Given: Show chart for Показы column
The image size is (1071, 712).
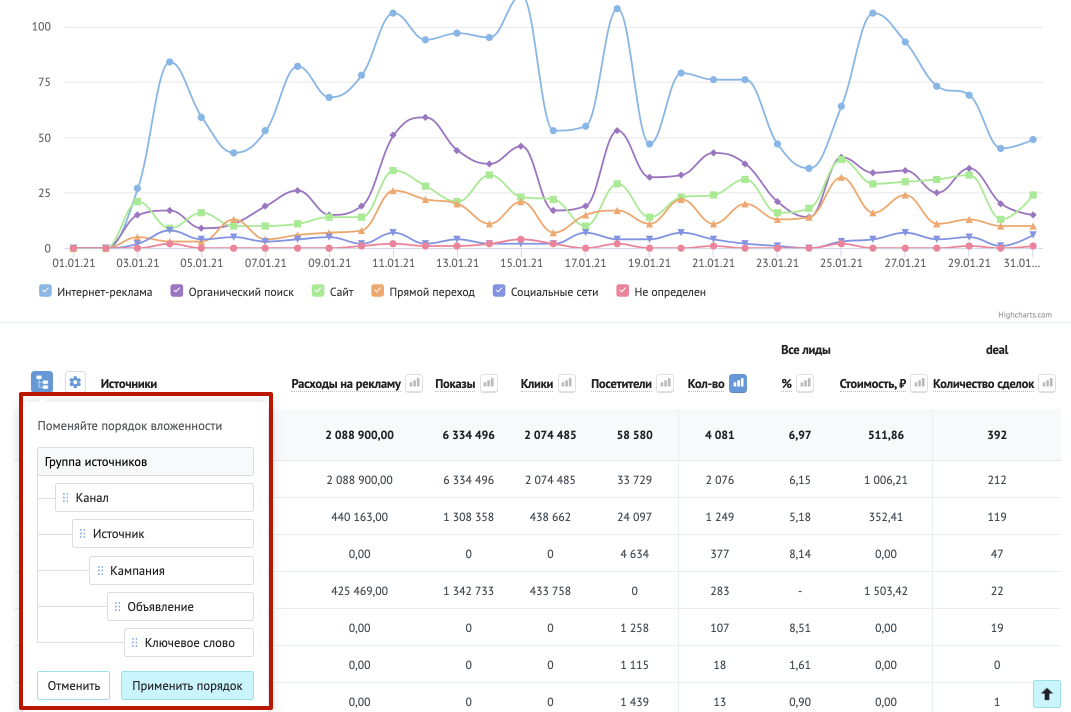Looking at the screenshot, I should (x=488, y=383).
